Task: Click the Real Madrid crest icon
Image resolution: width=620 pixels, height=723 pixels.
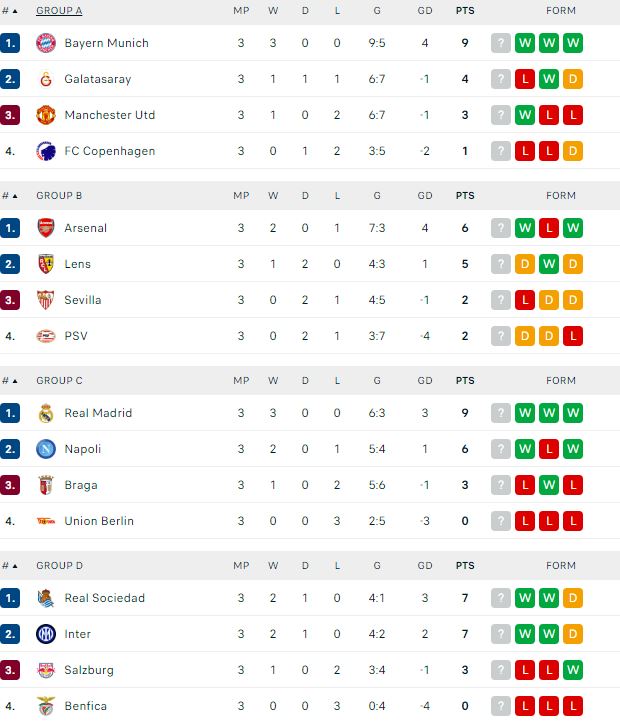Action: 45,413
